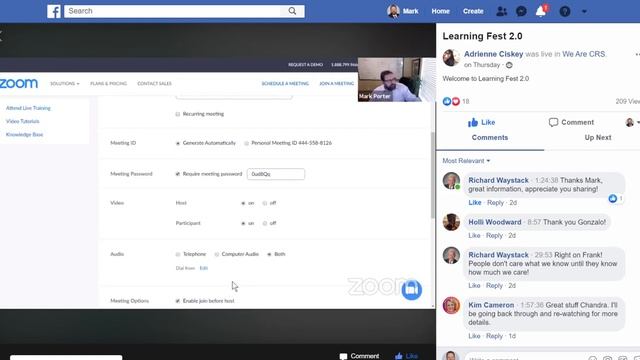640x360 pixels.
Task: Open Video Tutorials link
Action: click(22, 121)
